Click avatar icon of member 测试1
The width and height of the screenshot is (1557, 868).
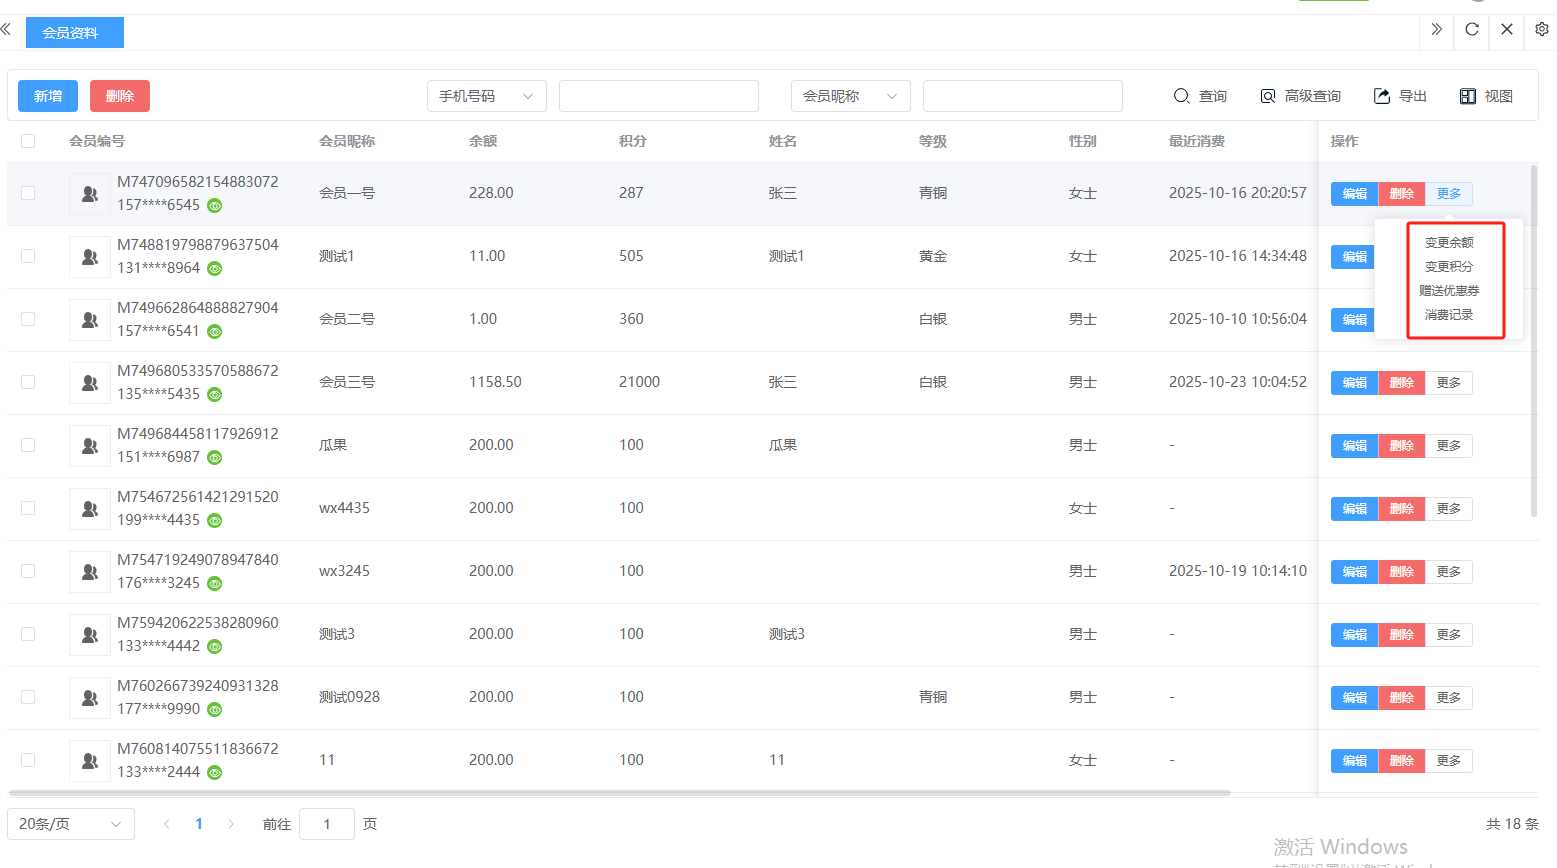(90, 257)
